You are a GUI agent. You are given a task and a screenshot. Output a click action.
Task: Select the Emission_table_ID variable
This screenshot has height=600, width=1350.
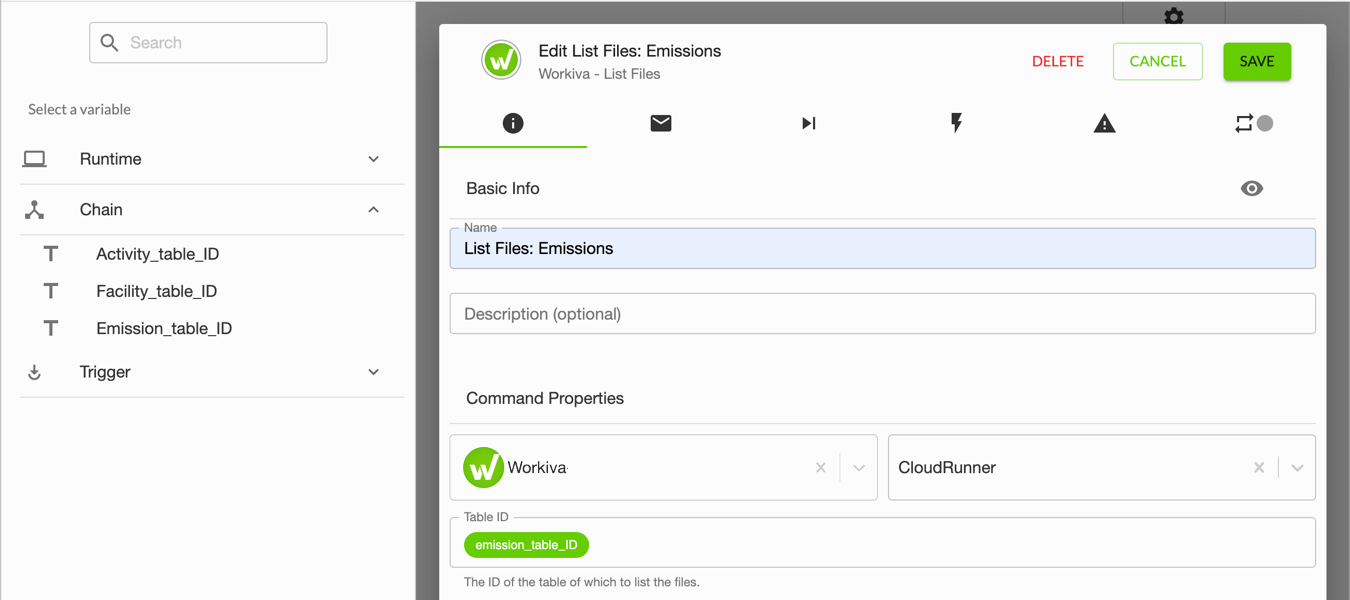pos(164,328)
